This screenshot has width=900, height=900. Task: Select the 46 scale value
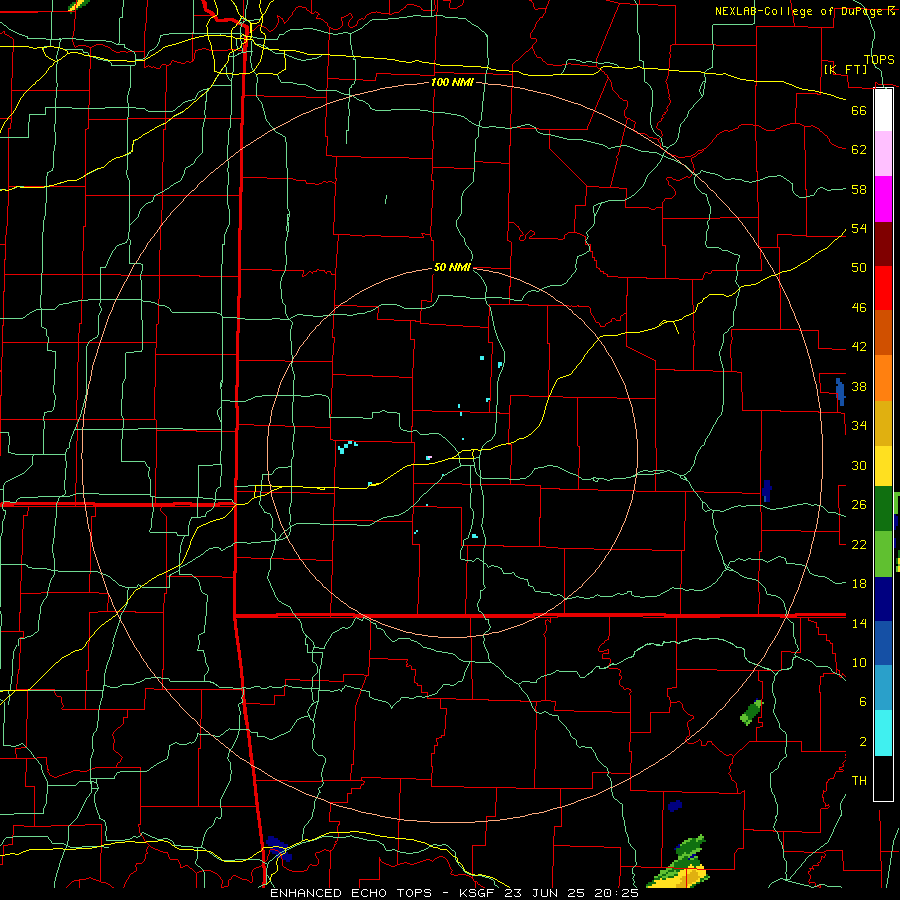click(x=859, y=308)
